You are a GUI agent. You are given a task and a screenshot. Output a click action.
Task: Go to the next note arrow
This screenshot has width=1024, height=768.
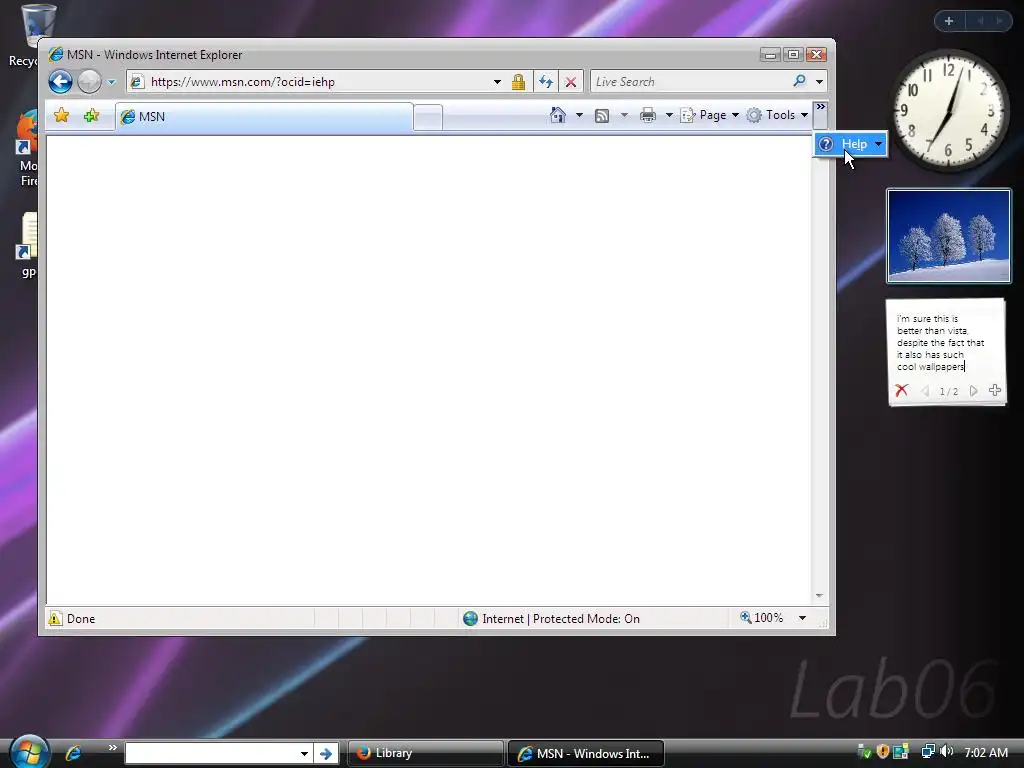click(974, 391)
